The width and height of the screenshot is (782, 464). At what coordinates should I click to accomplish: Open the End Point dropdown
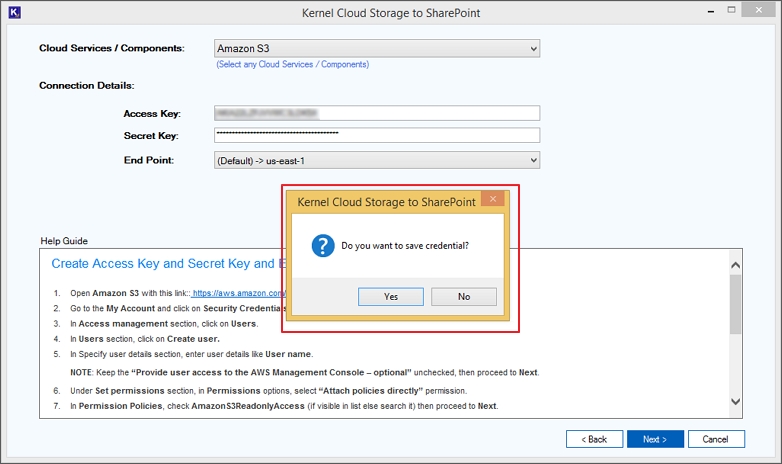click(x=377, y=161)
